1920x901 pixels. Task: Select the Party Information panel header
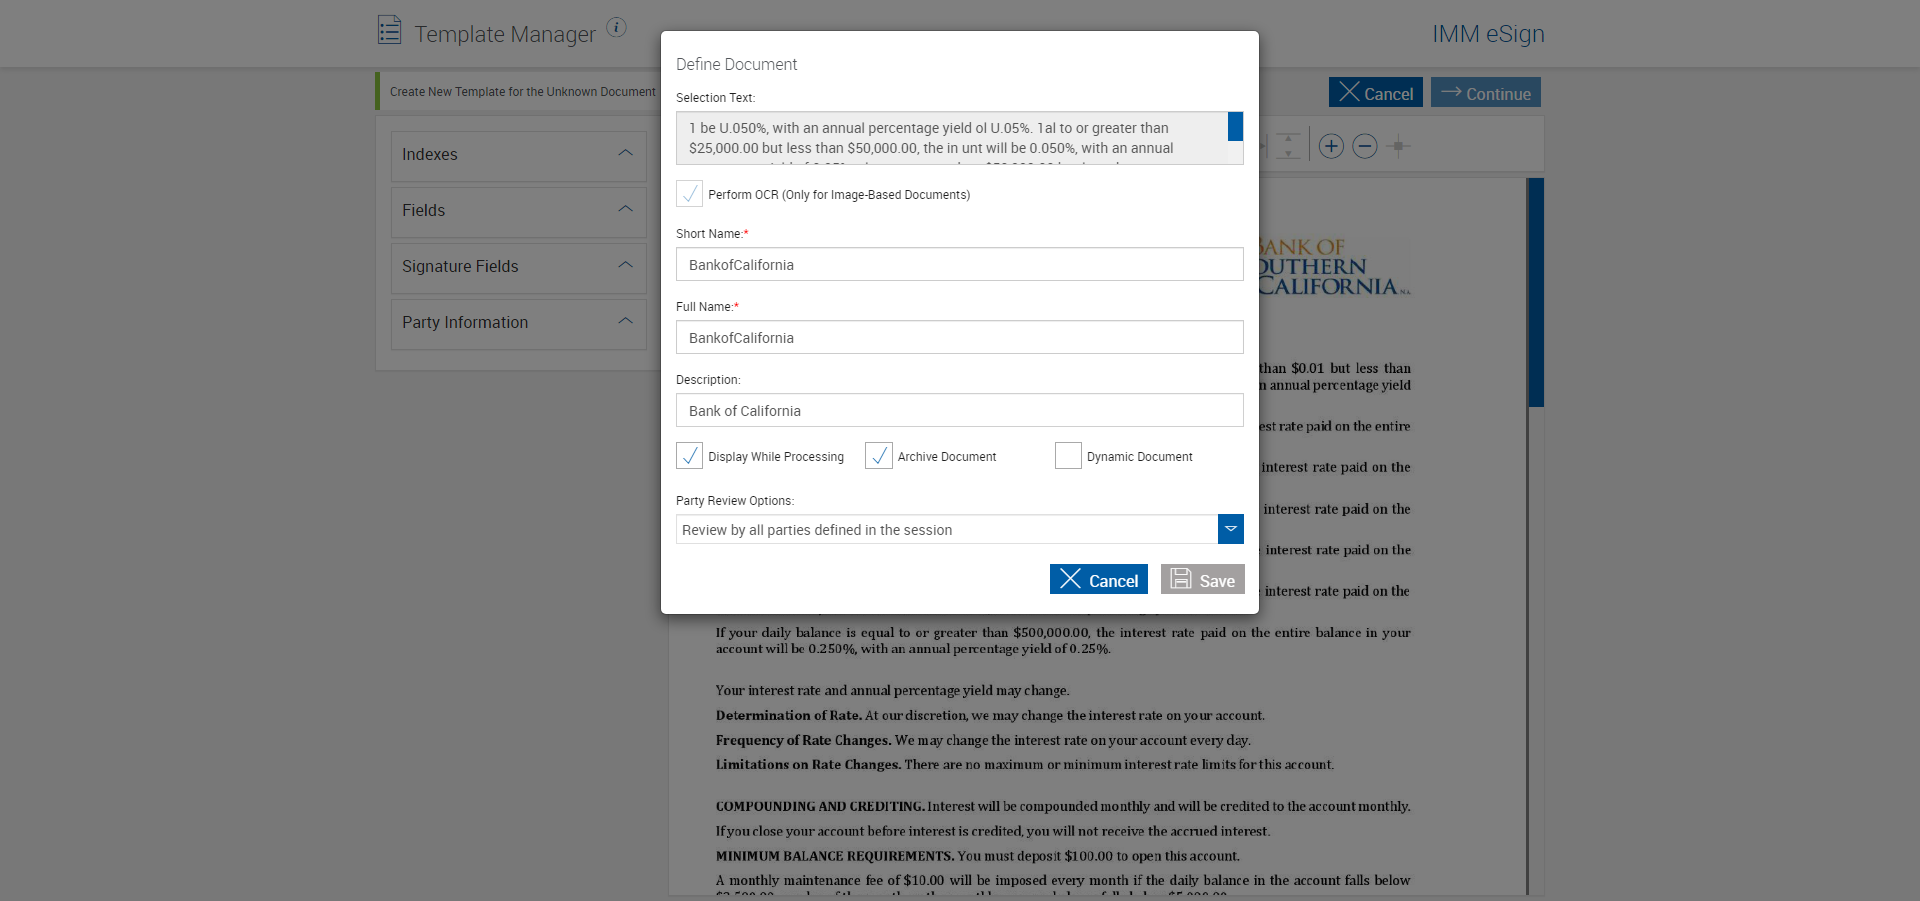[518, 322]
